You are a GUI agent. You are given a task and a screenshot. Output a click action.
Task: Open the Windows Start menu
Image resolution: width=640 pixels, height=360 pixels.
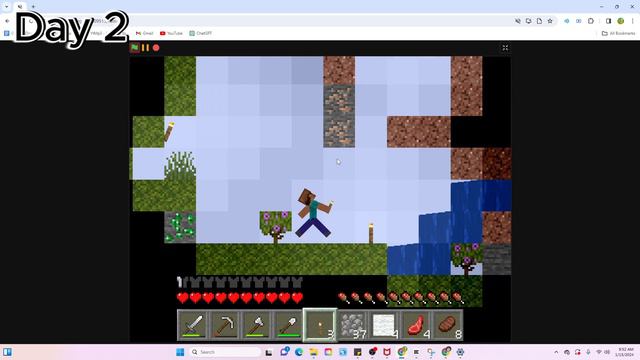pyautogui.click(x=180, y=352)
